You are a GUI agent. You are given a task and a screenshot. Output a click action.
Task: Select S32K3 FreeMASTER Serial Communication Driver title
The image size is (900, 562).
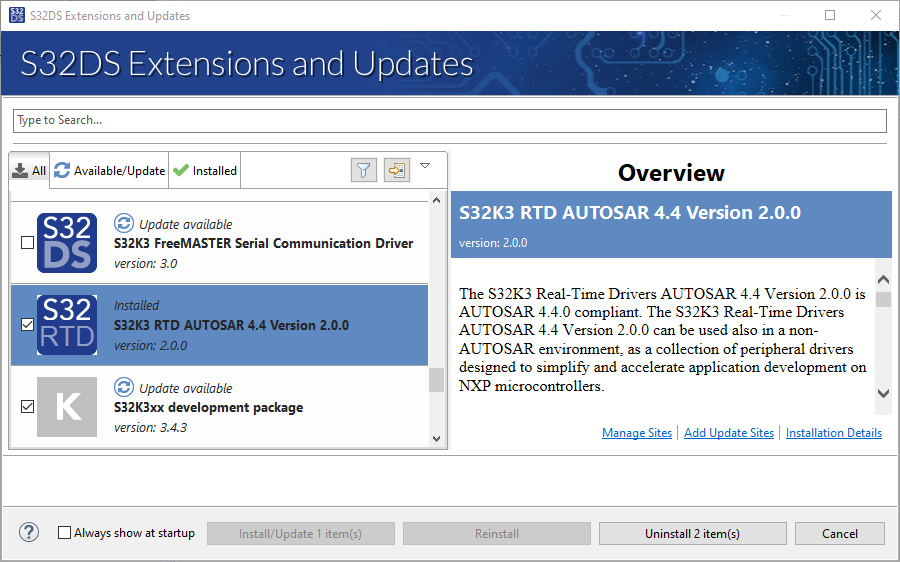(x=263, y=243)
